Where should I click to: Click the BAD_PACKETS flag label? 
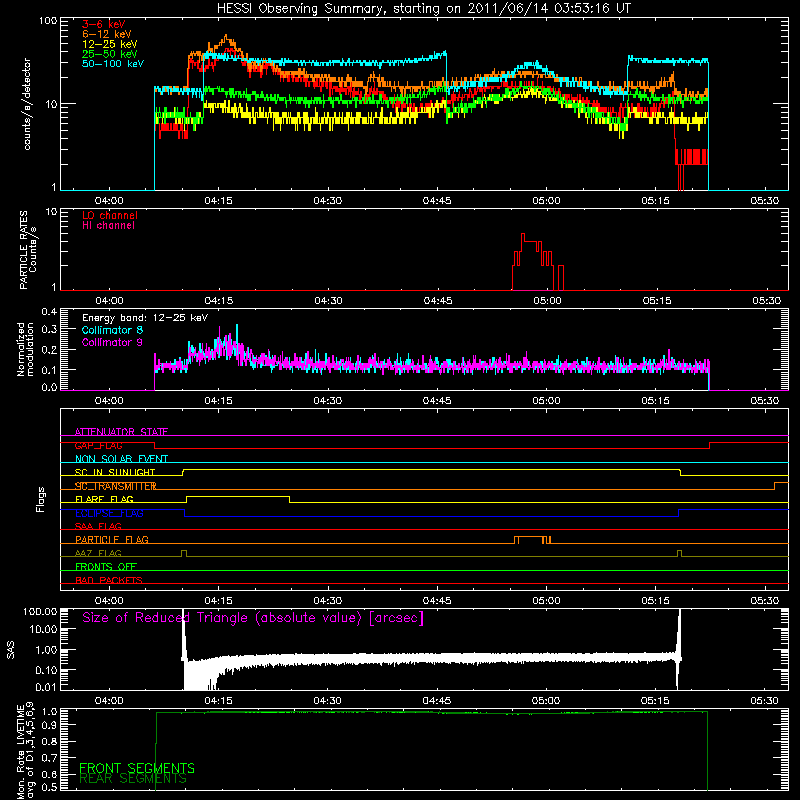(x=109, y=580)
